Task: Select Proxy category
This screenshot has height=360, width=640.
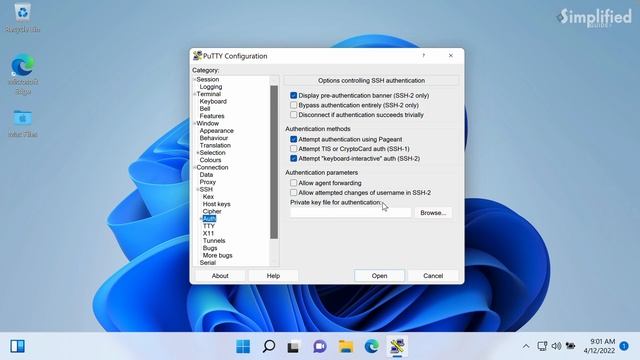Action: [x=207, y=182]
